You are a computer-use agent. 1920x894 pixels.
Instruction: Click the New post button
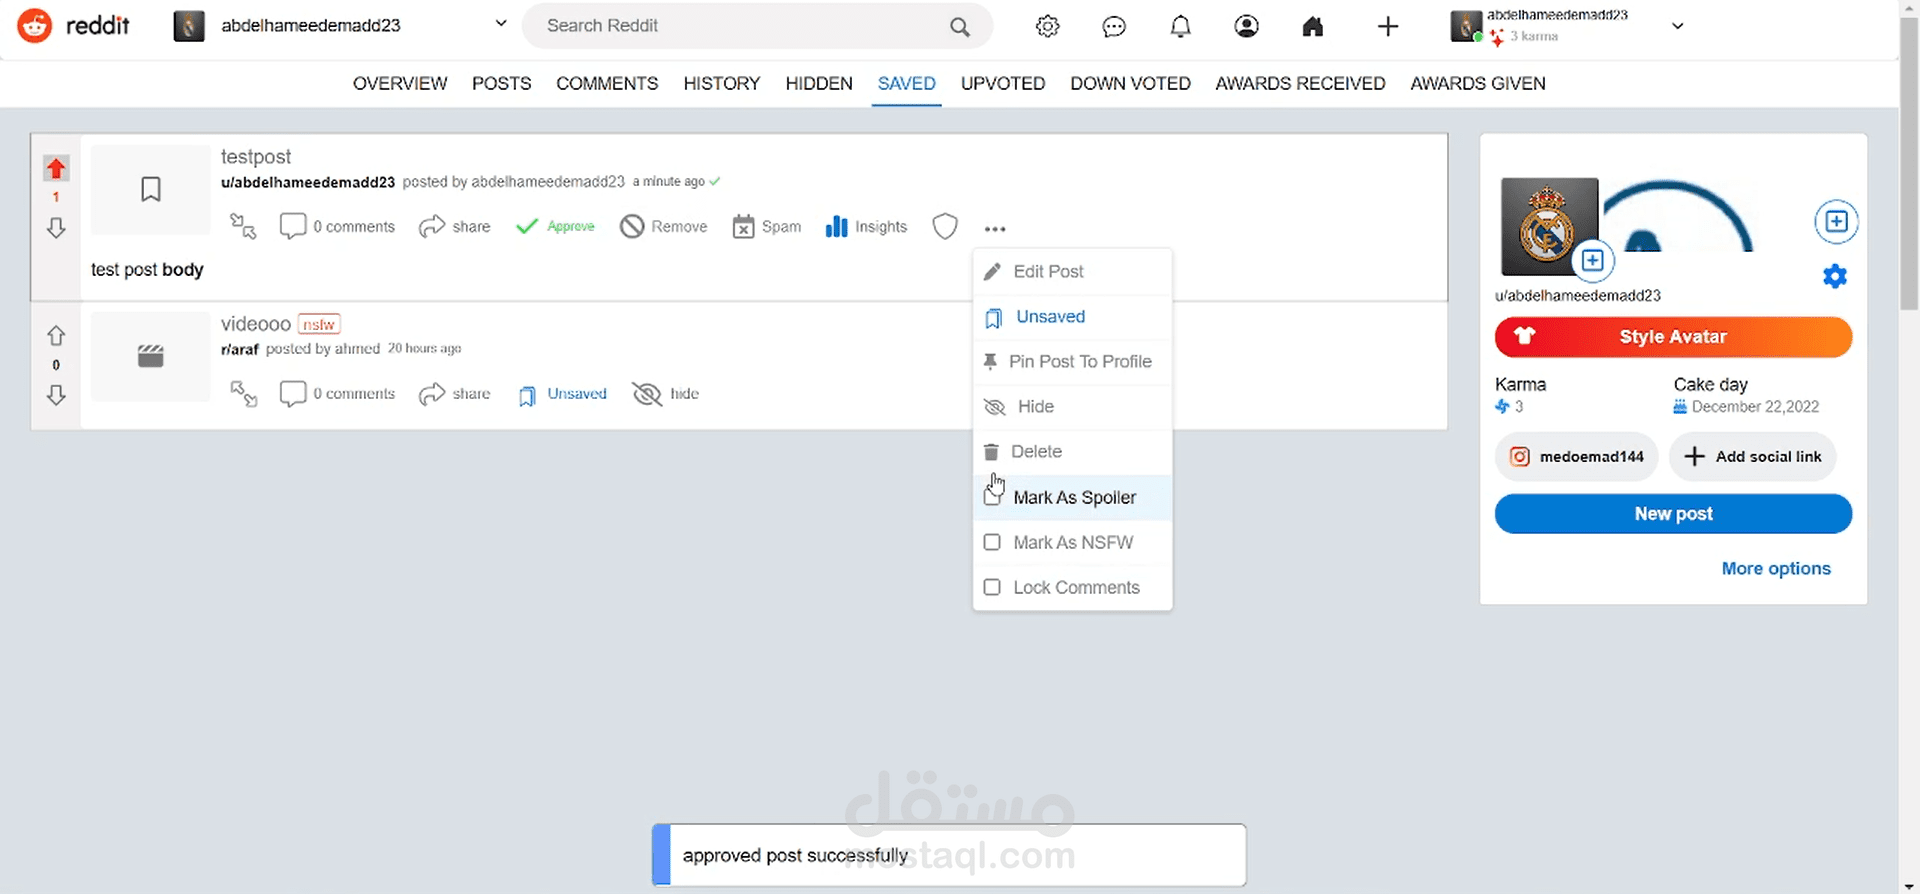[x=1673, y=514]
